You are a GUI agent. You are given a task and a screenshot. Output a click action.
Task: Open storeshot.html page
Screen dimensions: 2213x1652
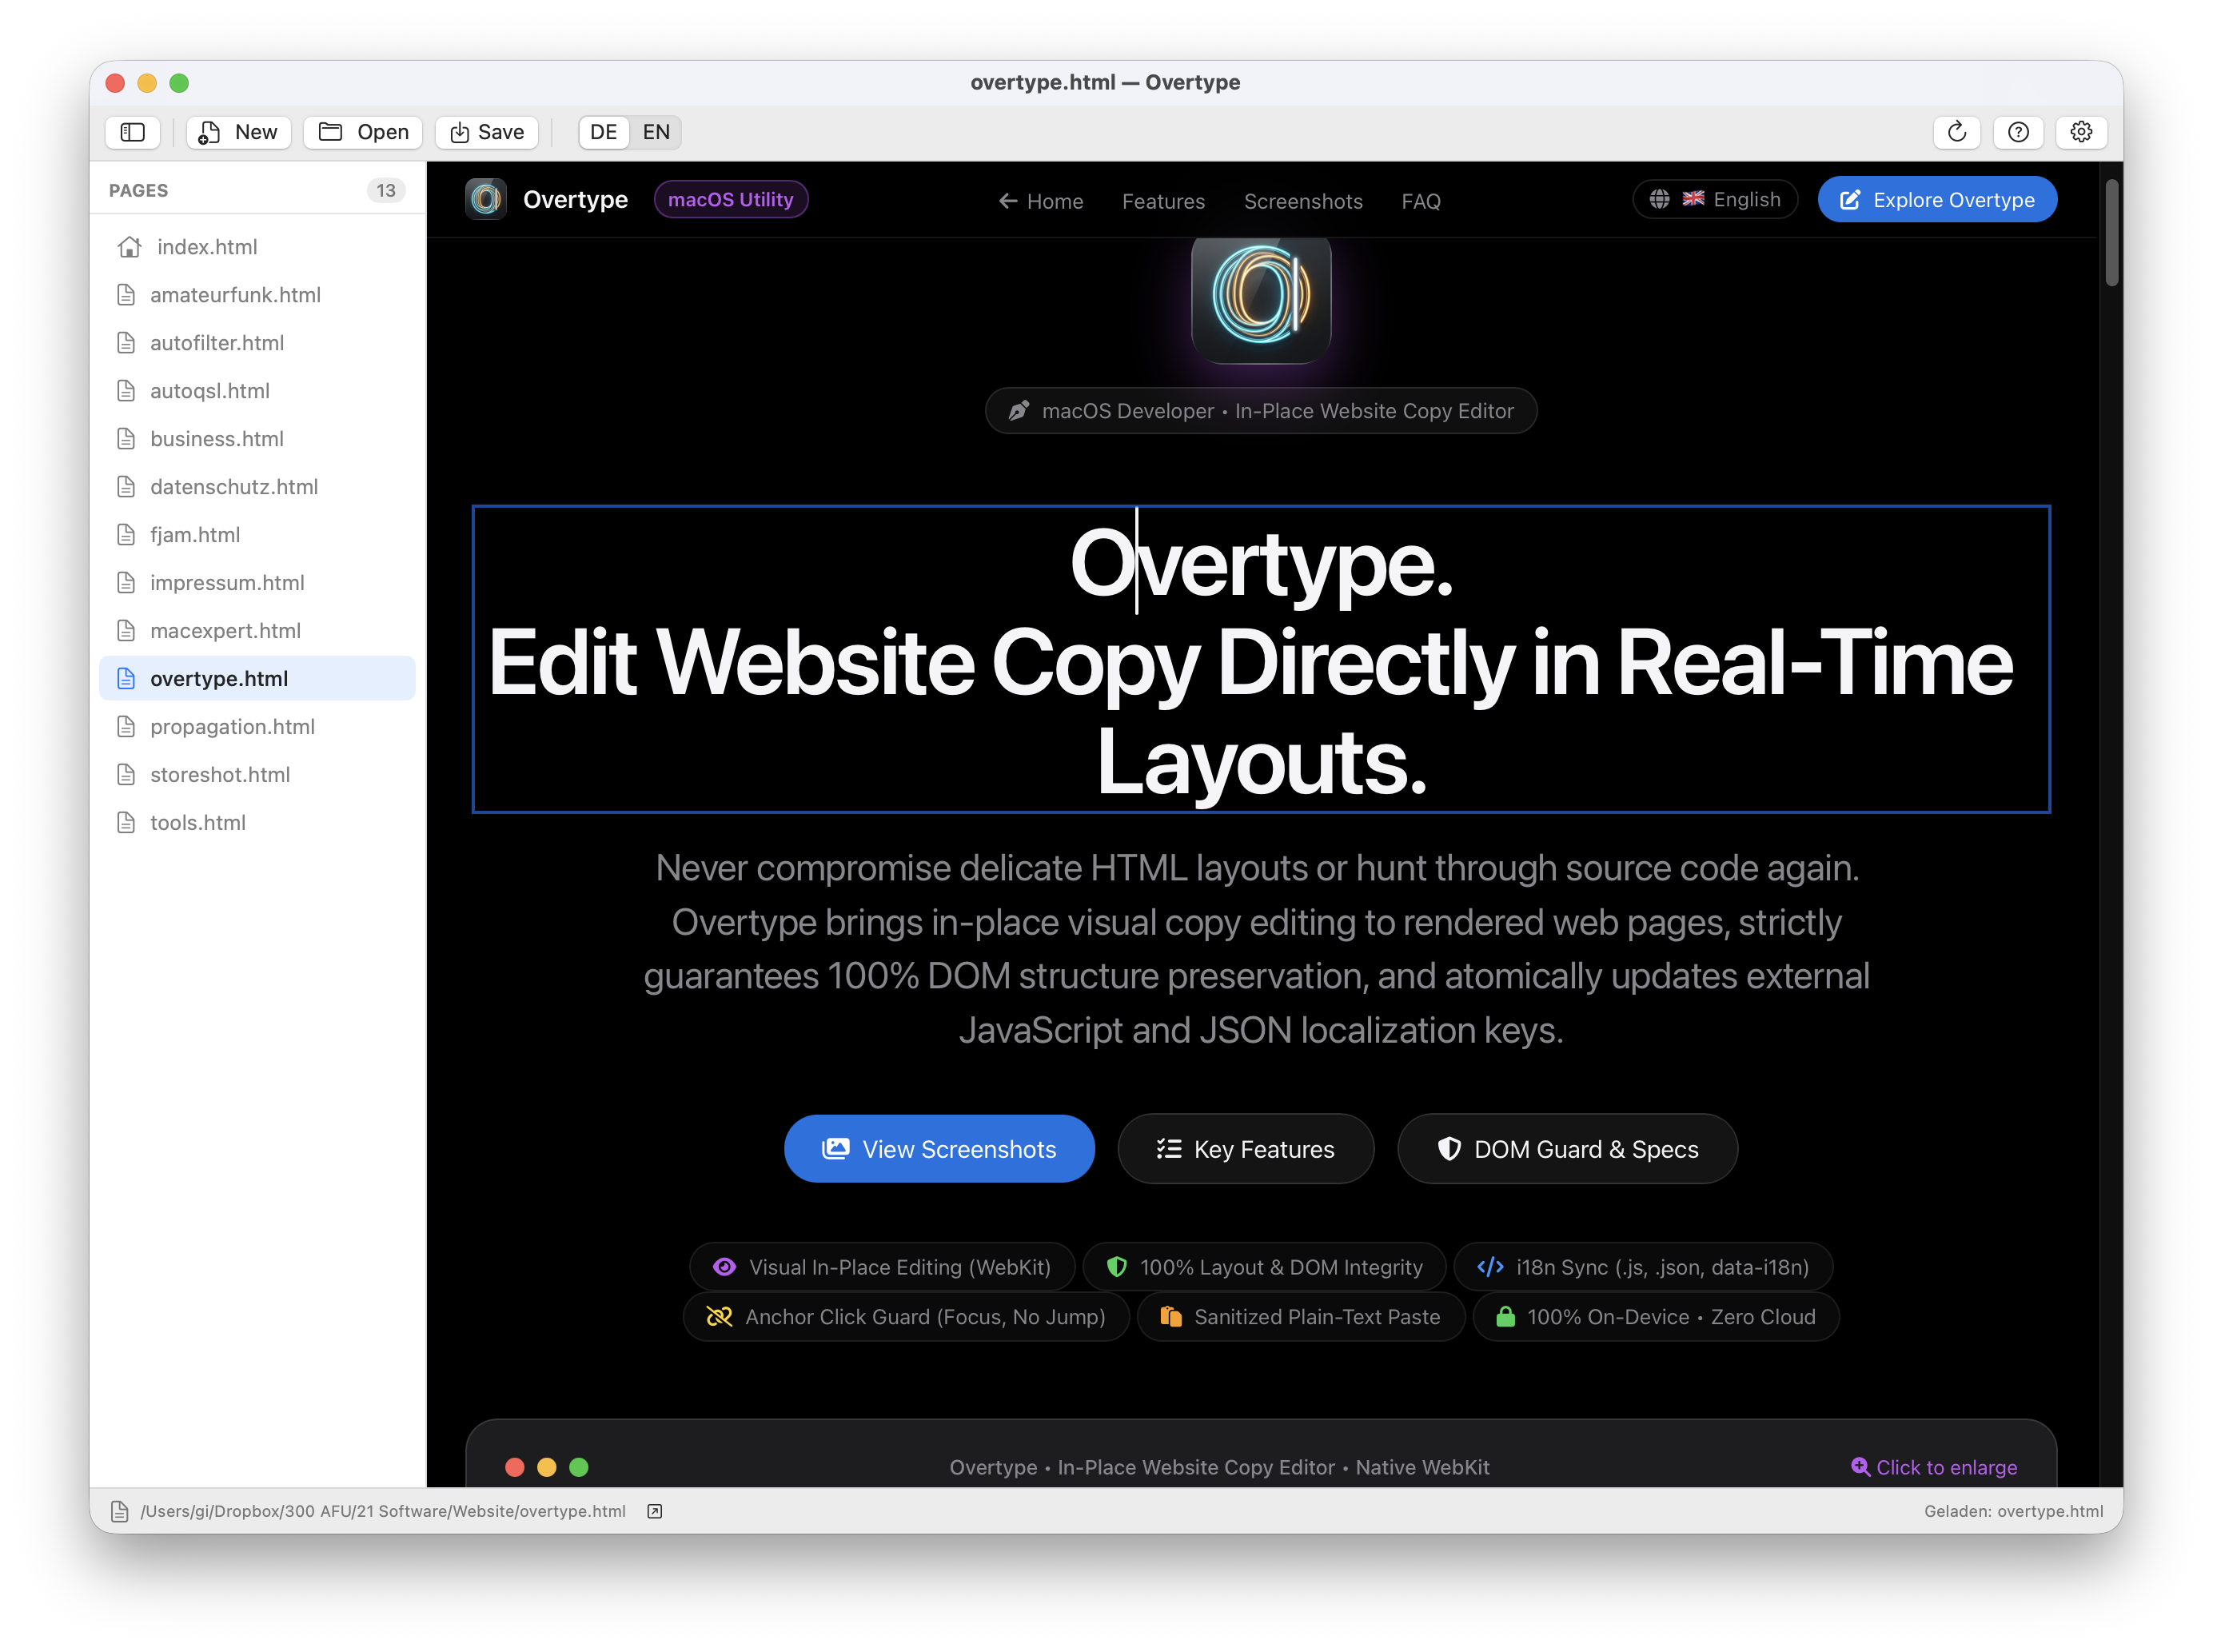[257, 775]
